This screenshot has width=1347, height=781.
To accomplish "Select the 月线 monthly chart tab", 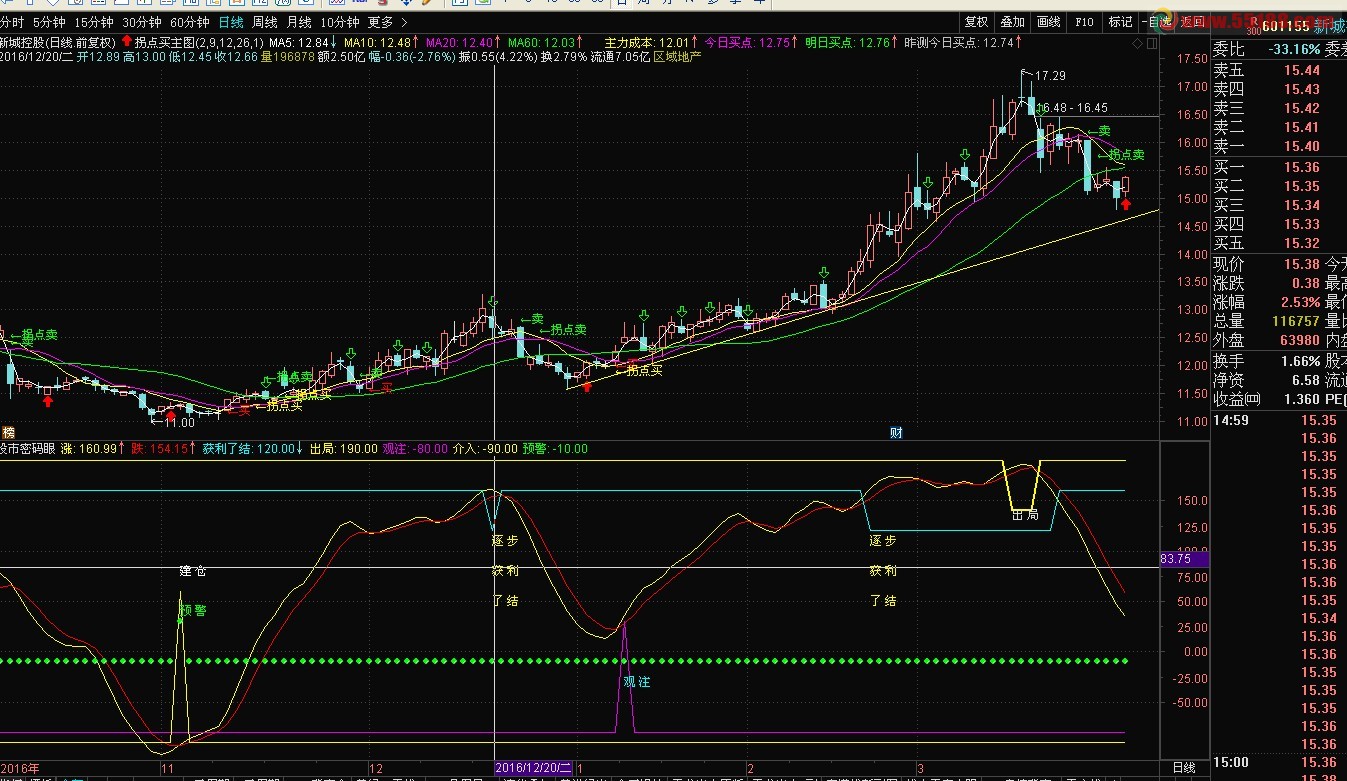I will pyautogui.click(x=299, y=22).
